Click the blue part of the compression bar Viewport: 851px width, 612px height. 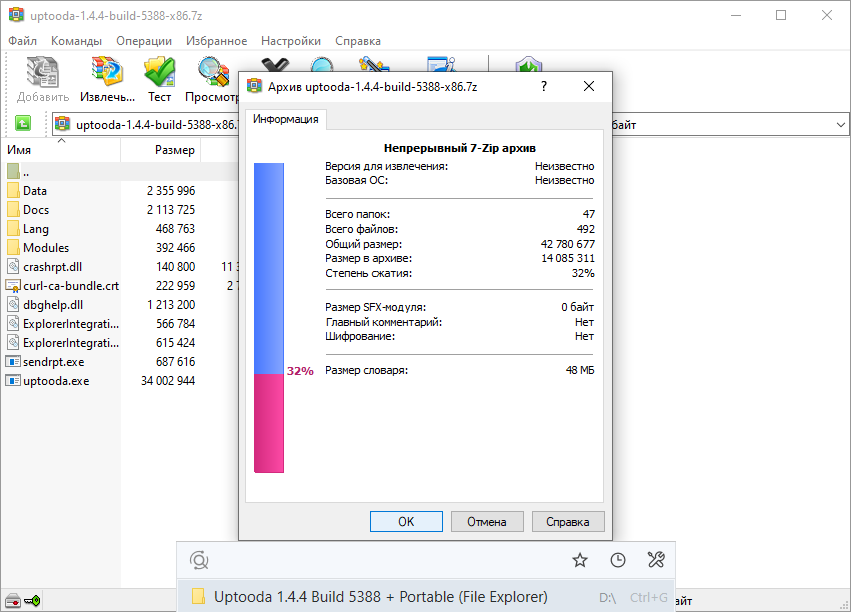[x=269, y=269]
